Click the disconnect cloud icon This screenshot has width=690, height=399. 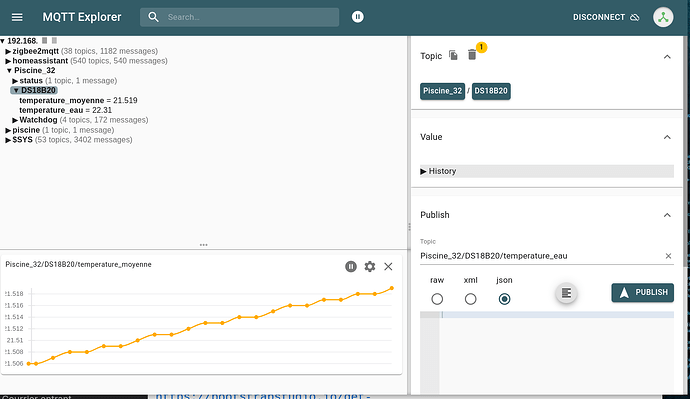635,17
